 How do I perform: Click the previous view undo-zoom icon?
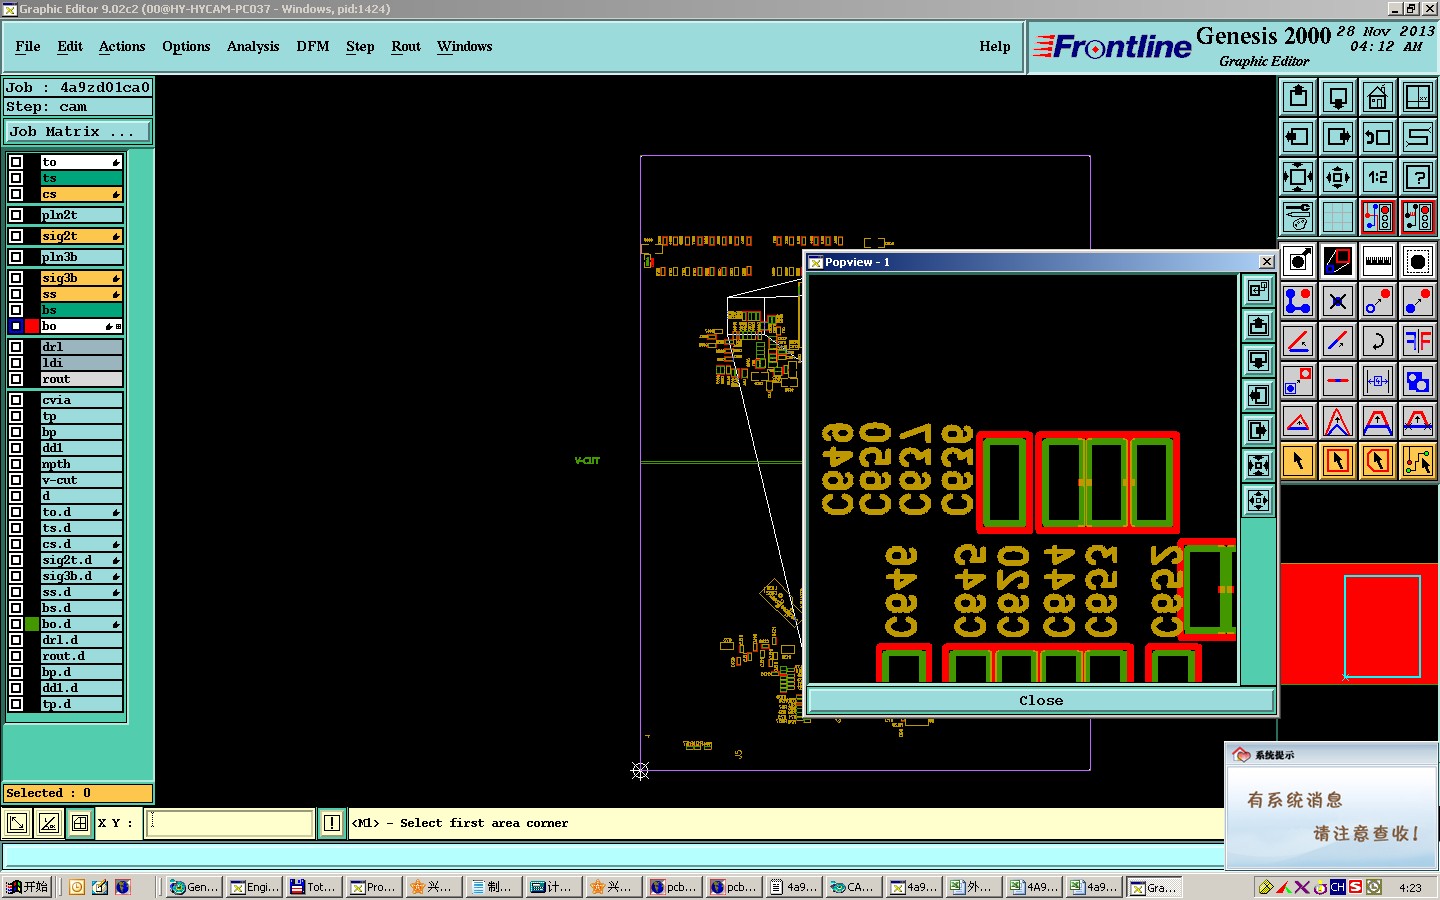(x=1378, y=137)
